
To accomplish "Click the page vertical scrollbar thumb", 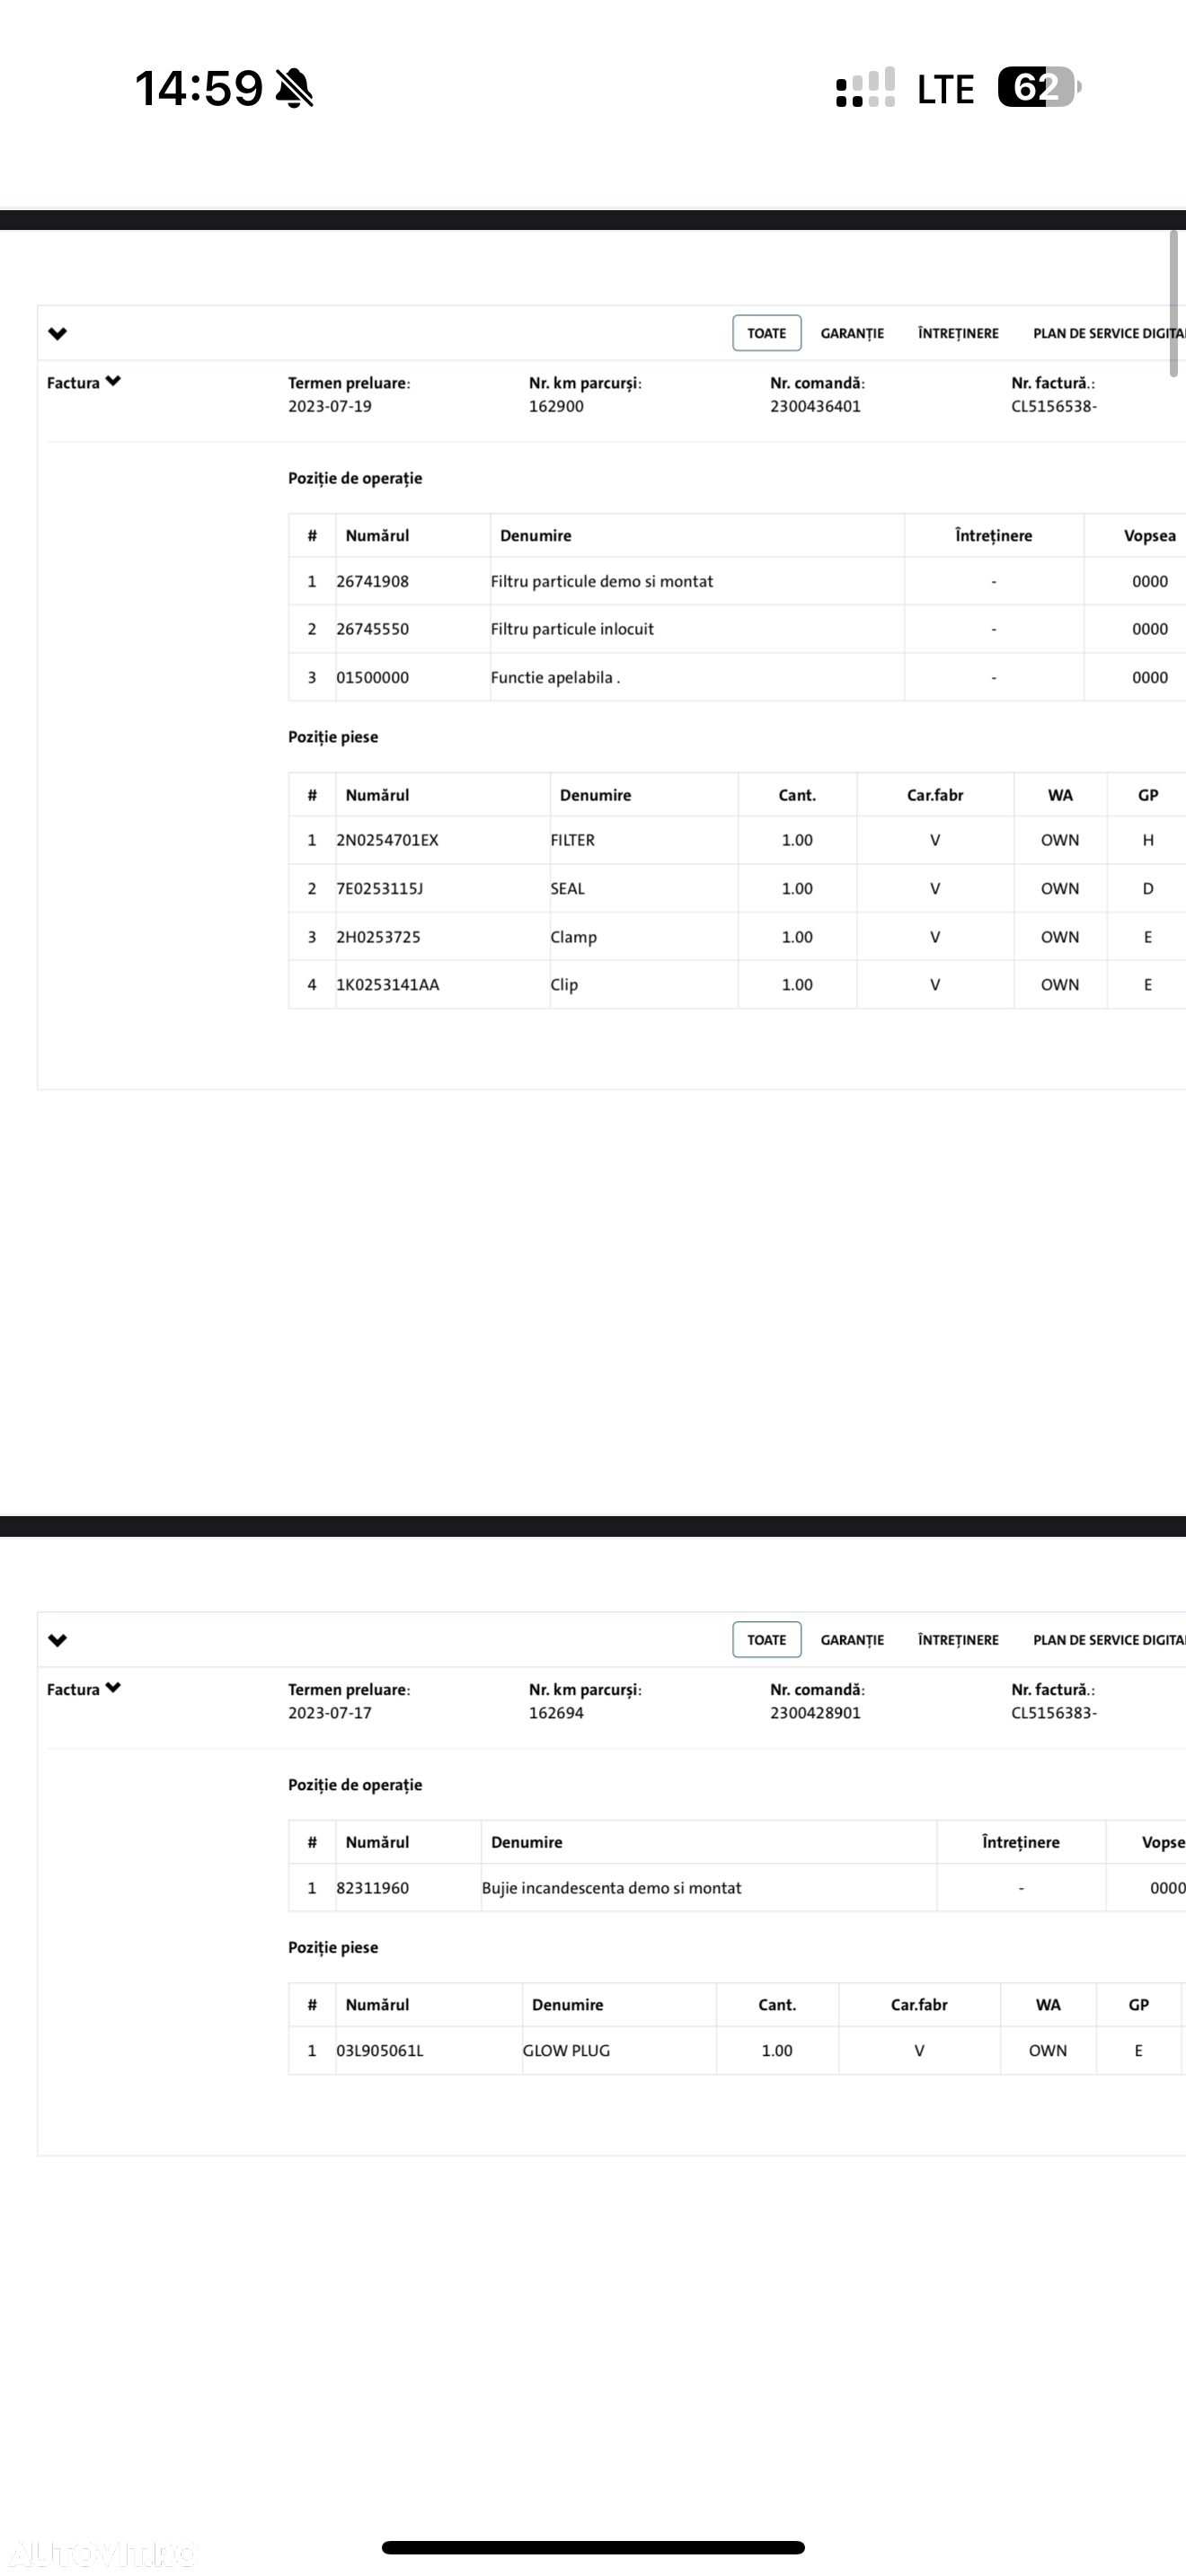I will coord(1175,304).
